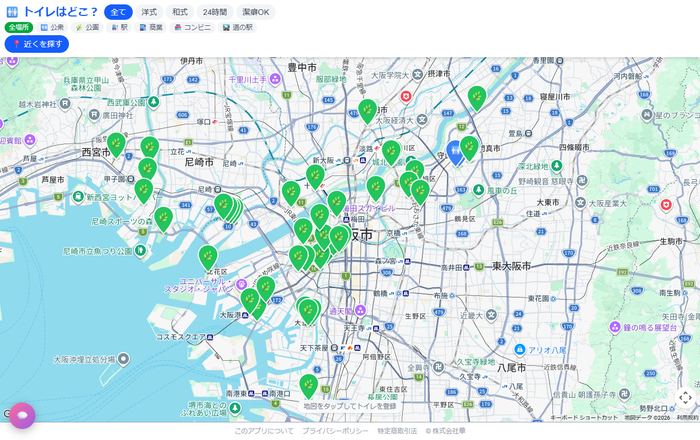Click the map camera controls button
700x440 pixels.
[685, 397]
